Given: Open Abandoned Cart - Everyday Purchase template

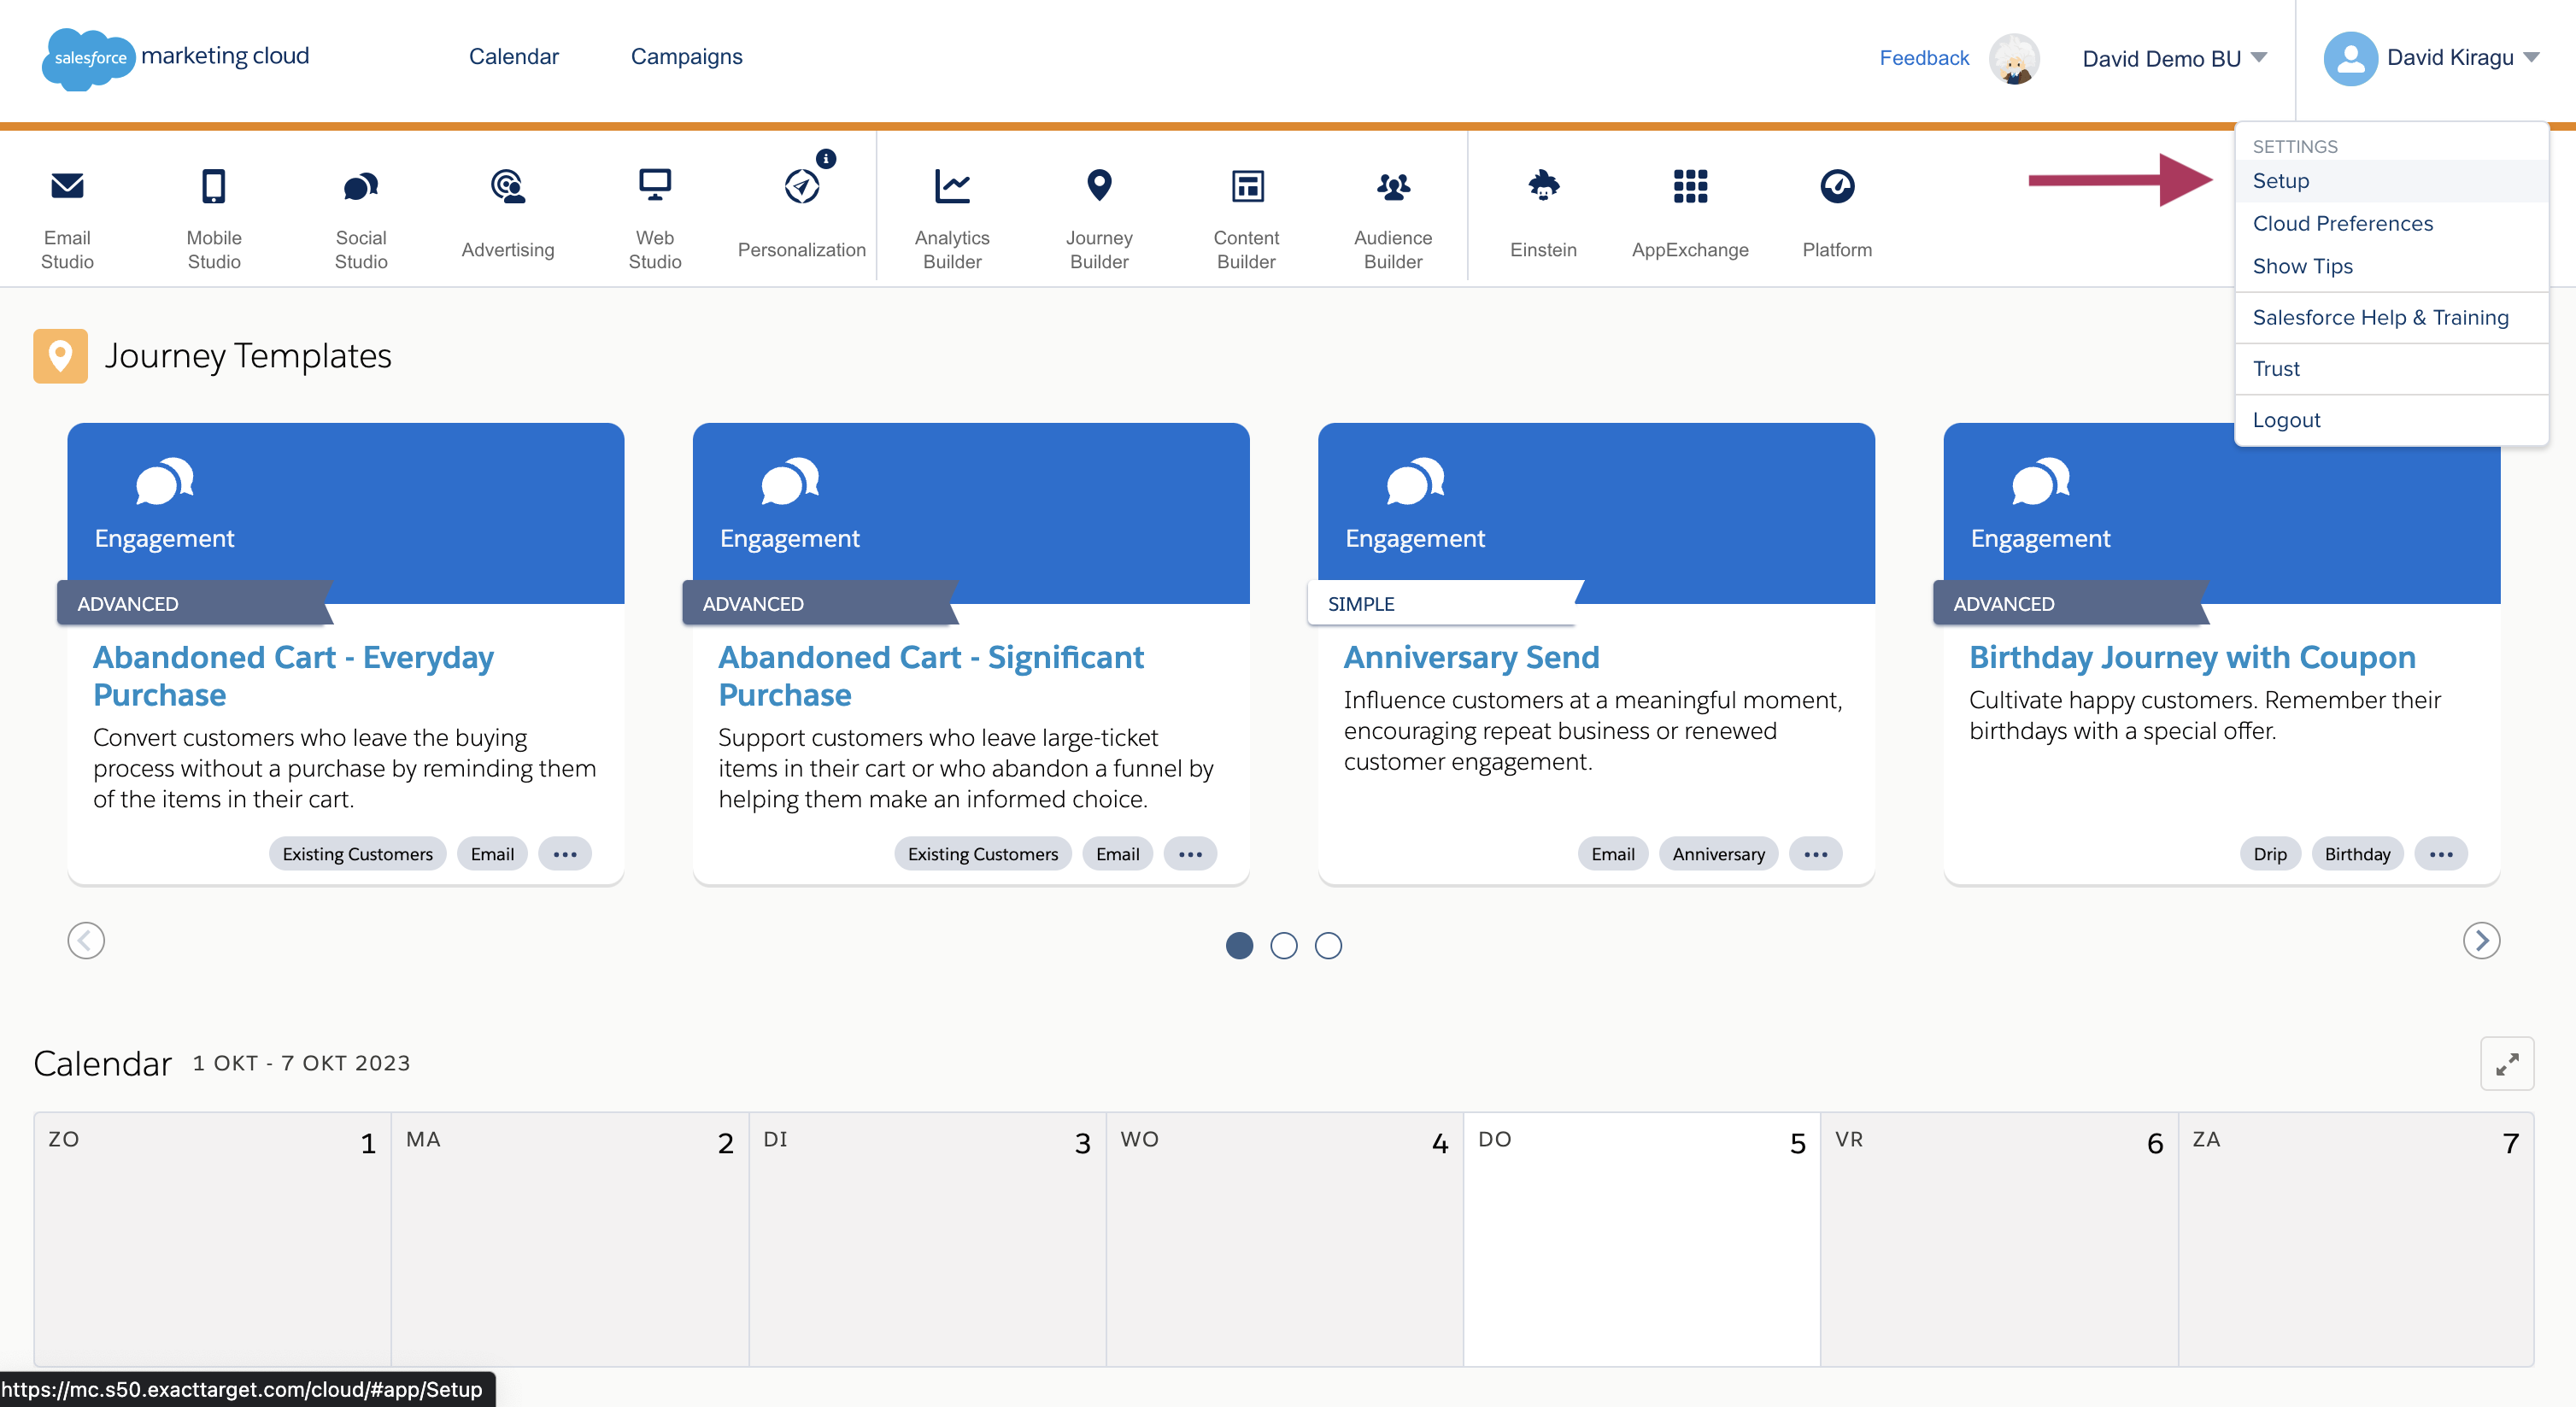Looking at the screenshot, I should click(293, 676).
